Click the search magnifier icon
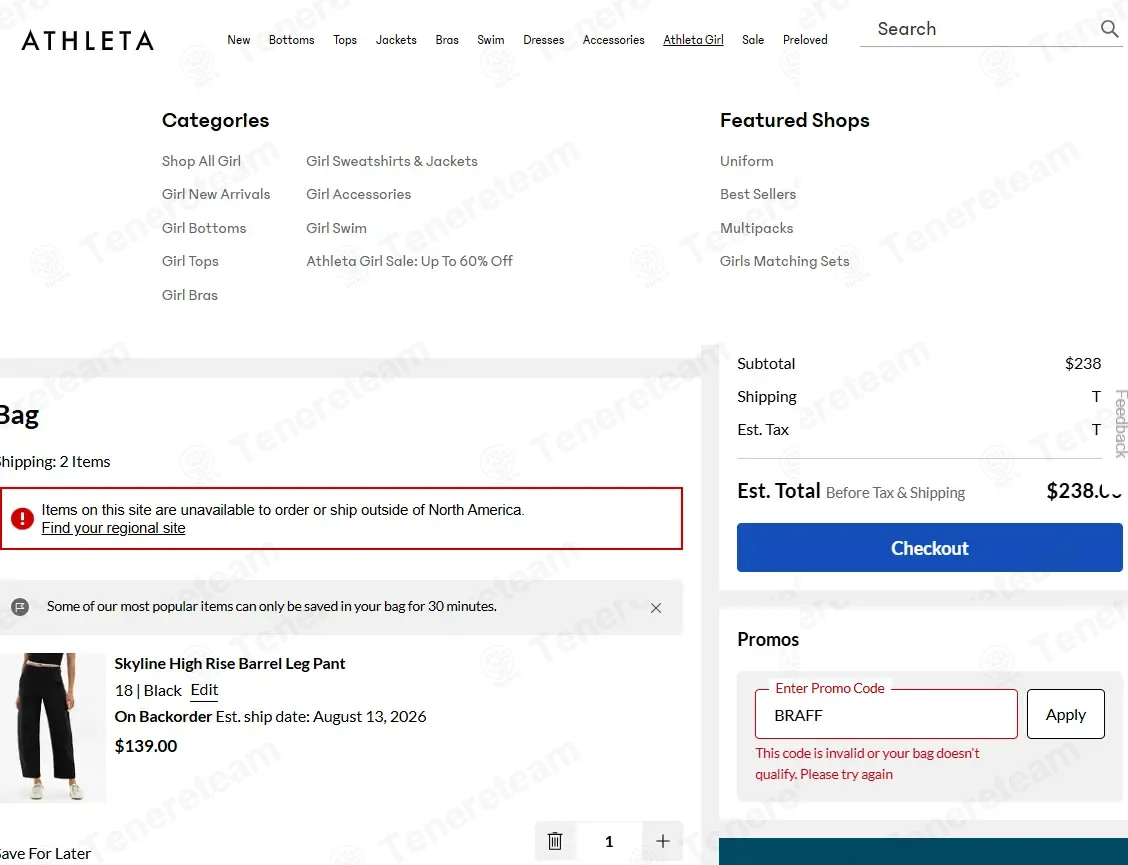 (x=1109, y=29)
